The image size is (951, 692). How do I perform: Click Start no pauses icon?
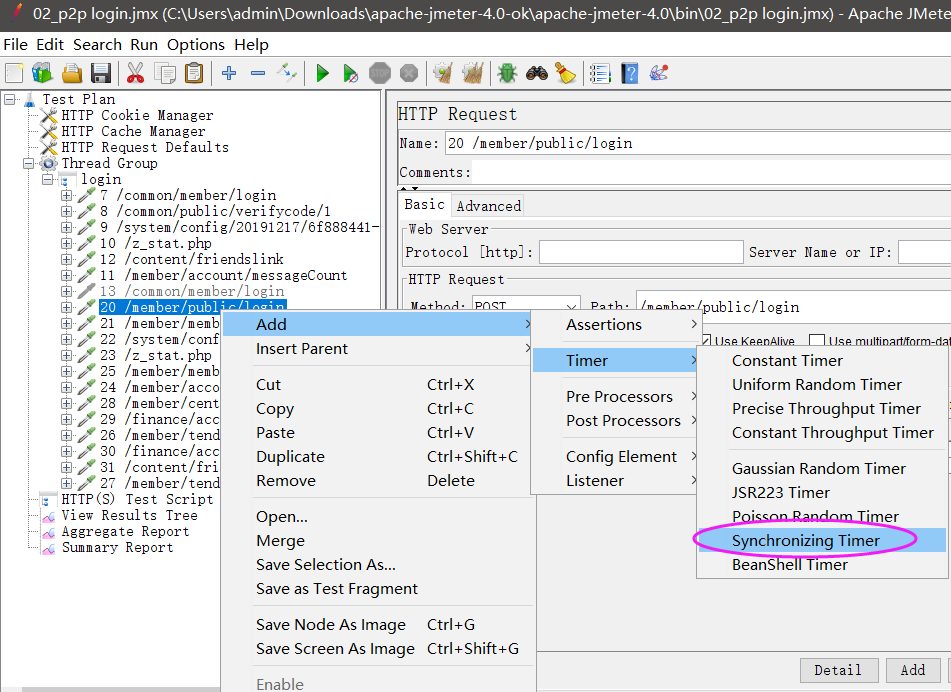click(x=351, y=73)
